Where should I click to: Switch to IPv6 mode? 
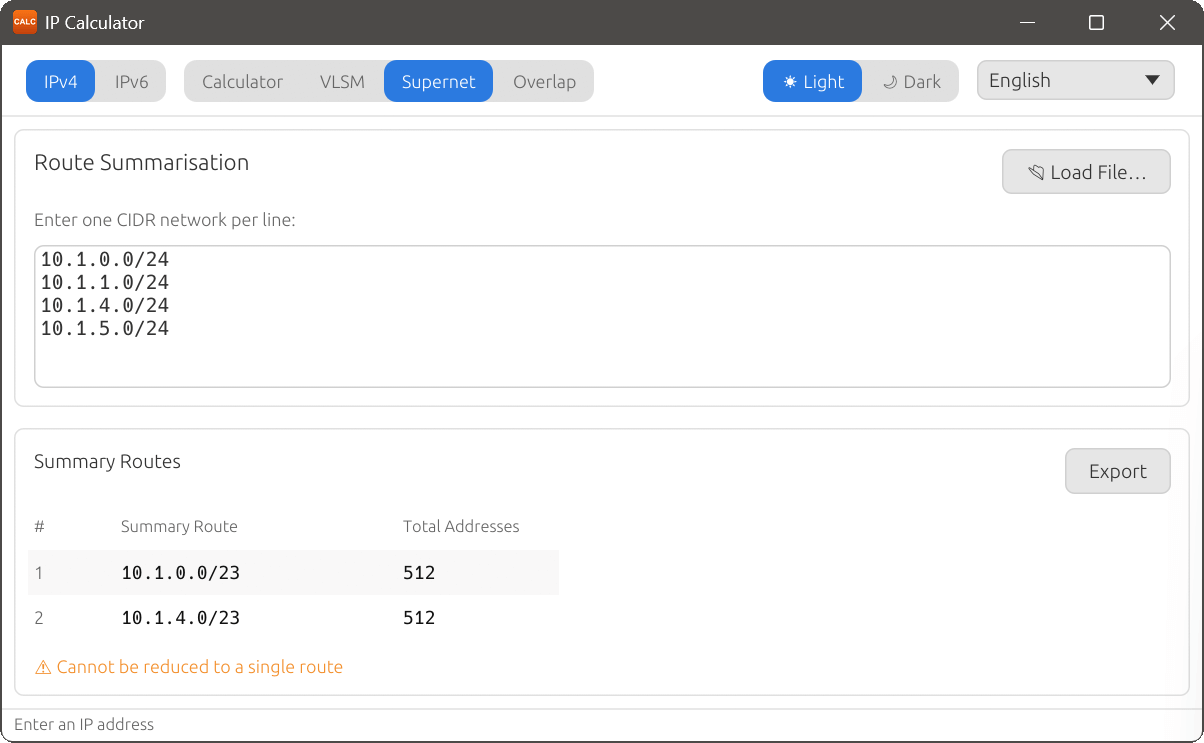(x=131, y=82)
